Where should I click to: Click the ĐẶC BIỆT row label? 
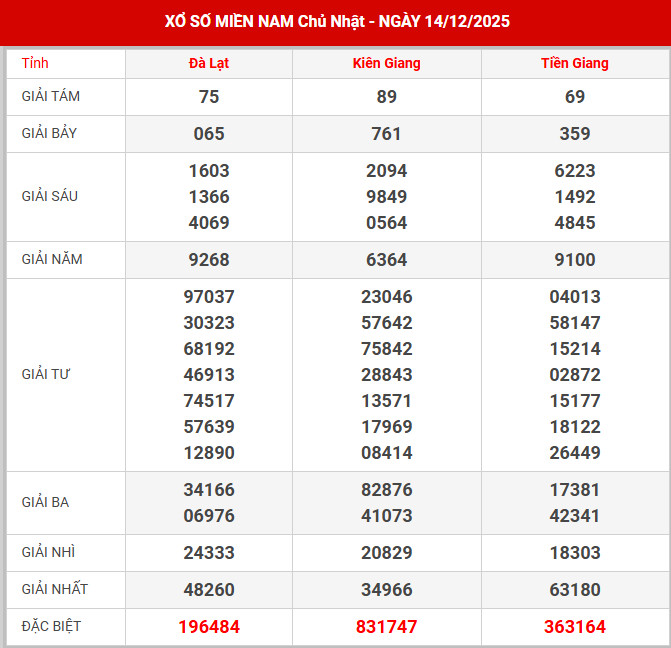[x=51, y=627]
